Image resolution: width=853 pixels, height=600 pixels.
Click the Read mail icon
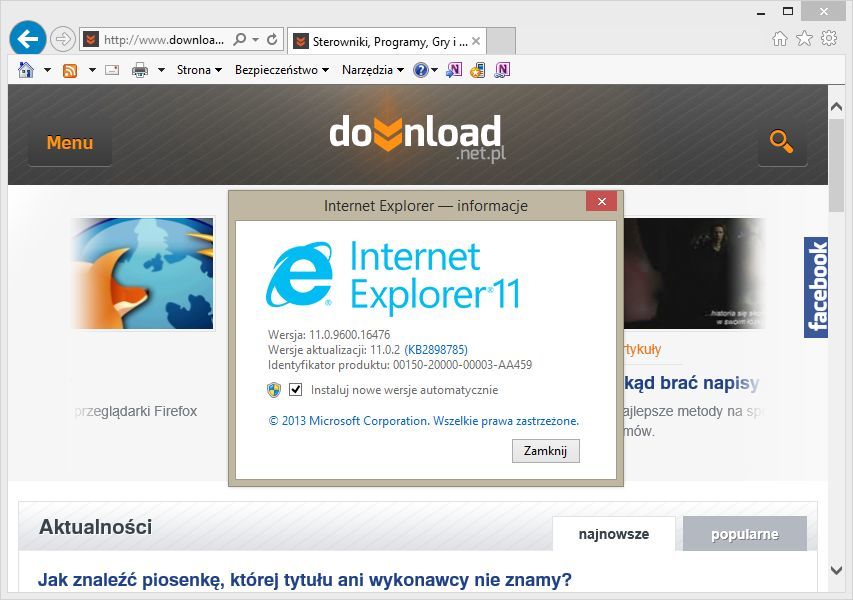click(112, 70)
